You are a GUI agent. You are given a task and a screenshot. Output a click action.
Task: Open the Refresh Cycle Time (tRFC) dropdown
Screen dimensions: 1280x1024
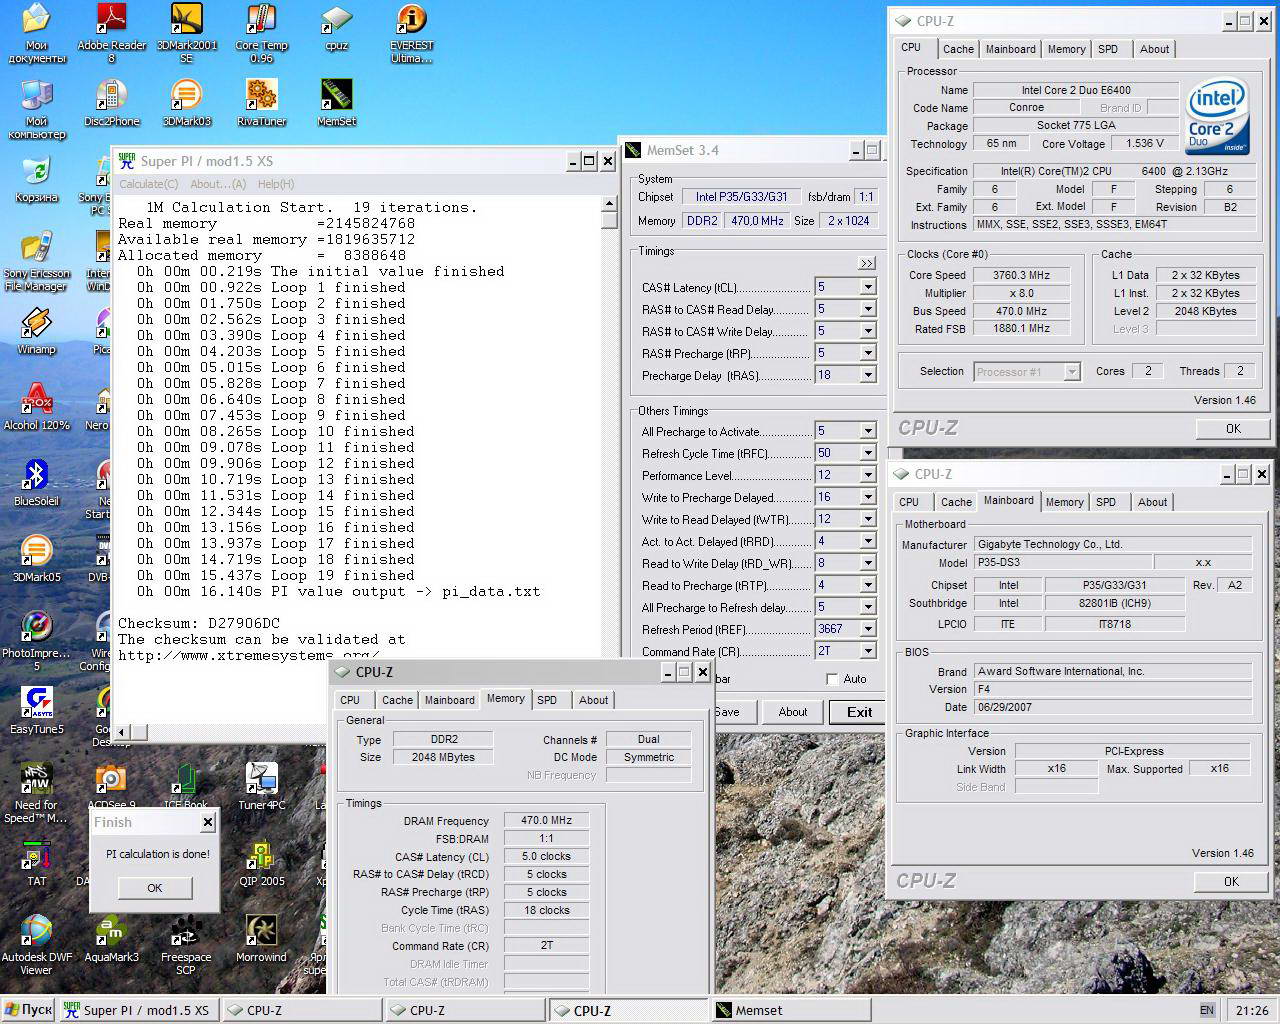coord(868,453)
